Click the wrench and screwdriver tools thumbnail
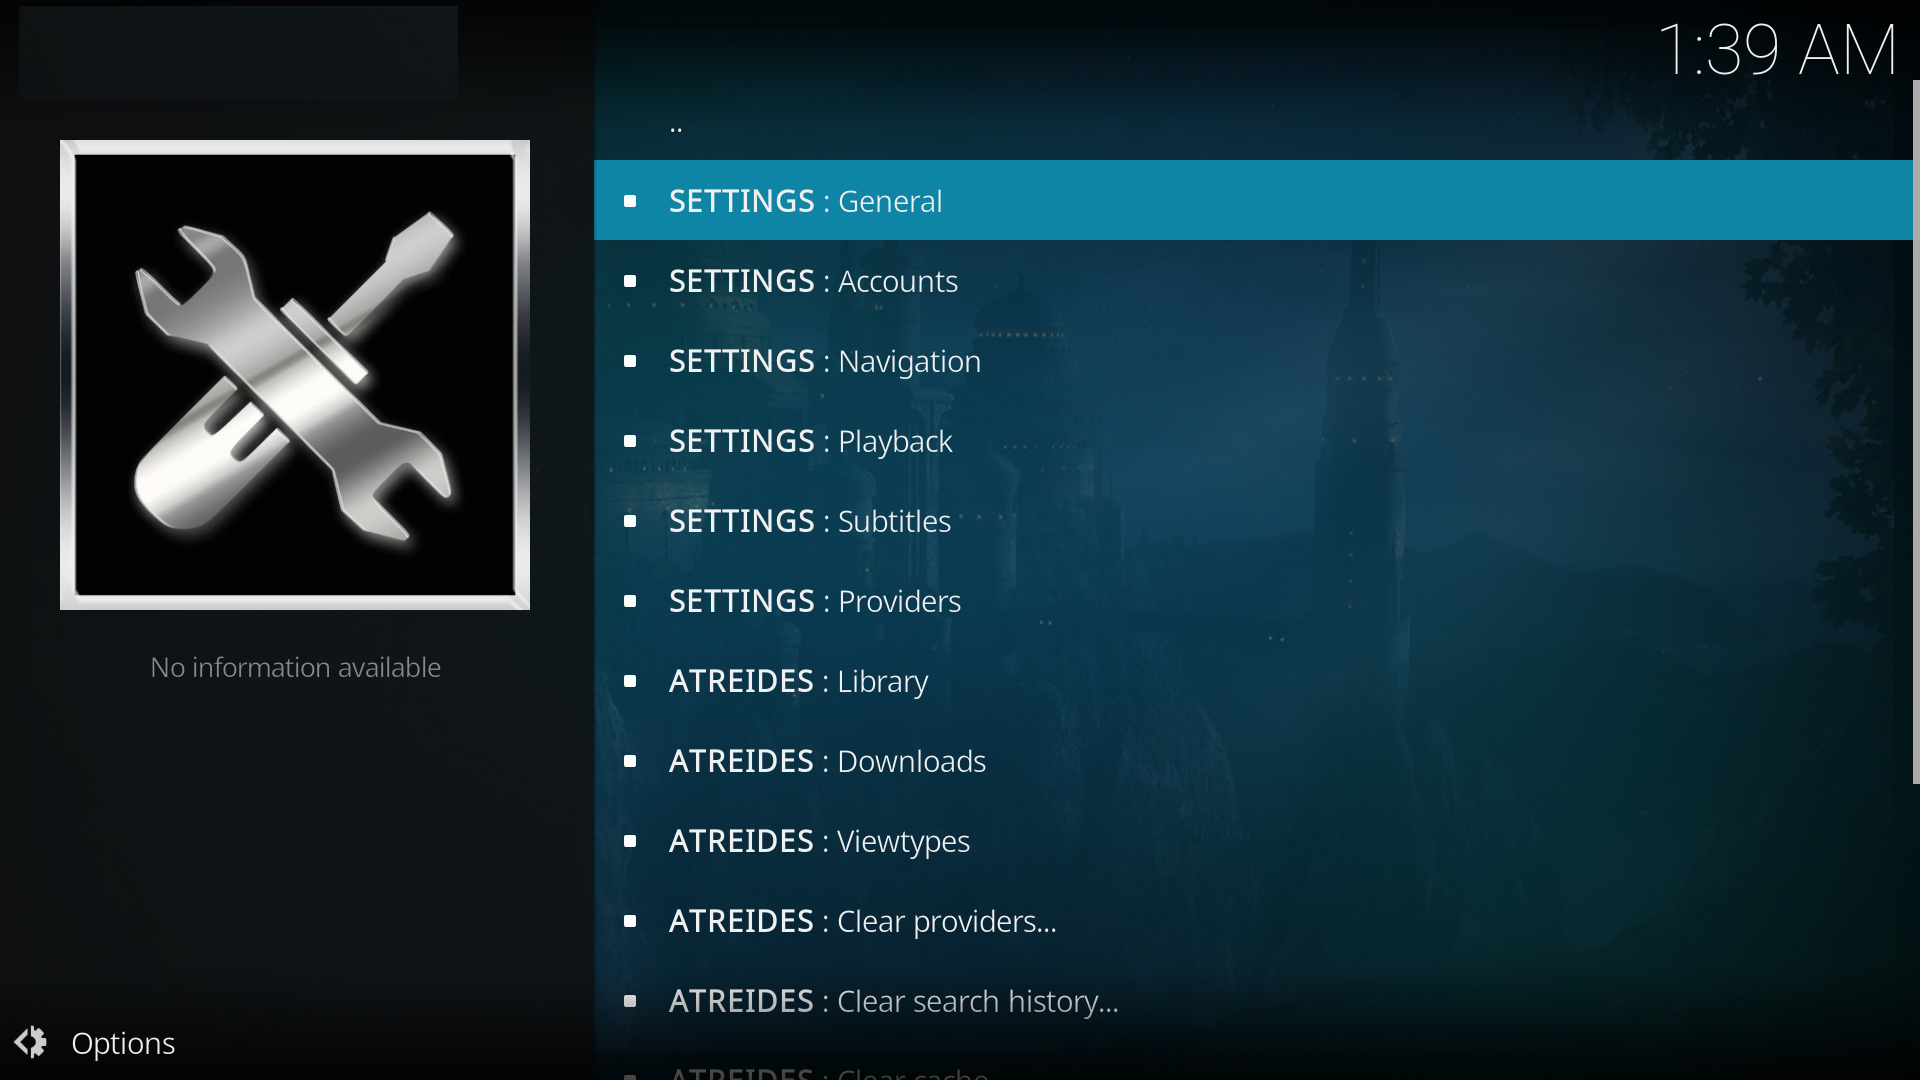 point(295,375)
